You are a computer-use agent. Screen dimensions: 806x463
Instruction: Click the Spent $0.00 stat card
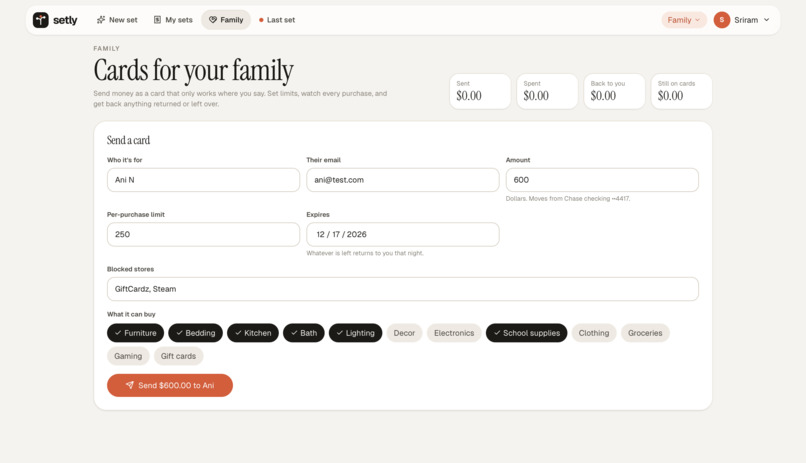(x=547, y=91)
